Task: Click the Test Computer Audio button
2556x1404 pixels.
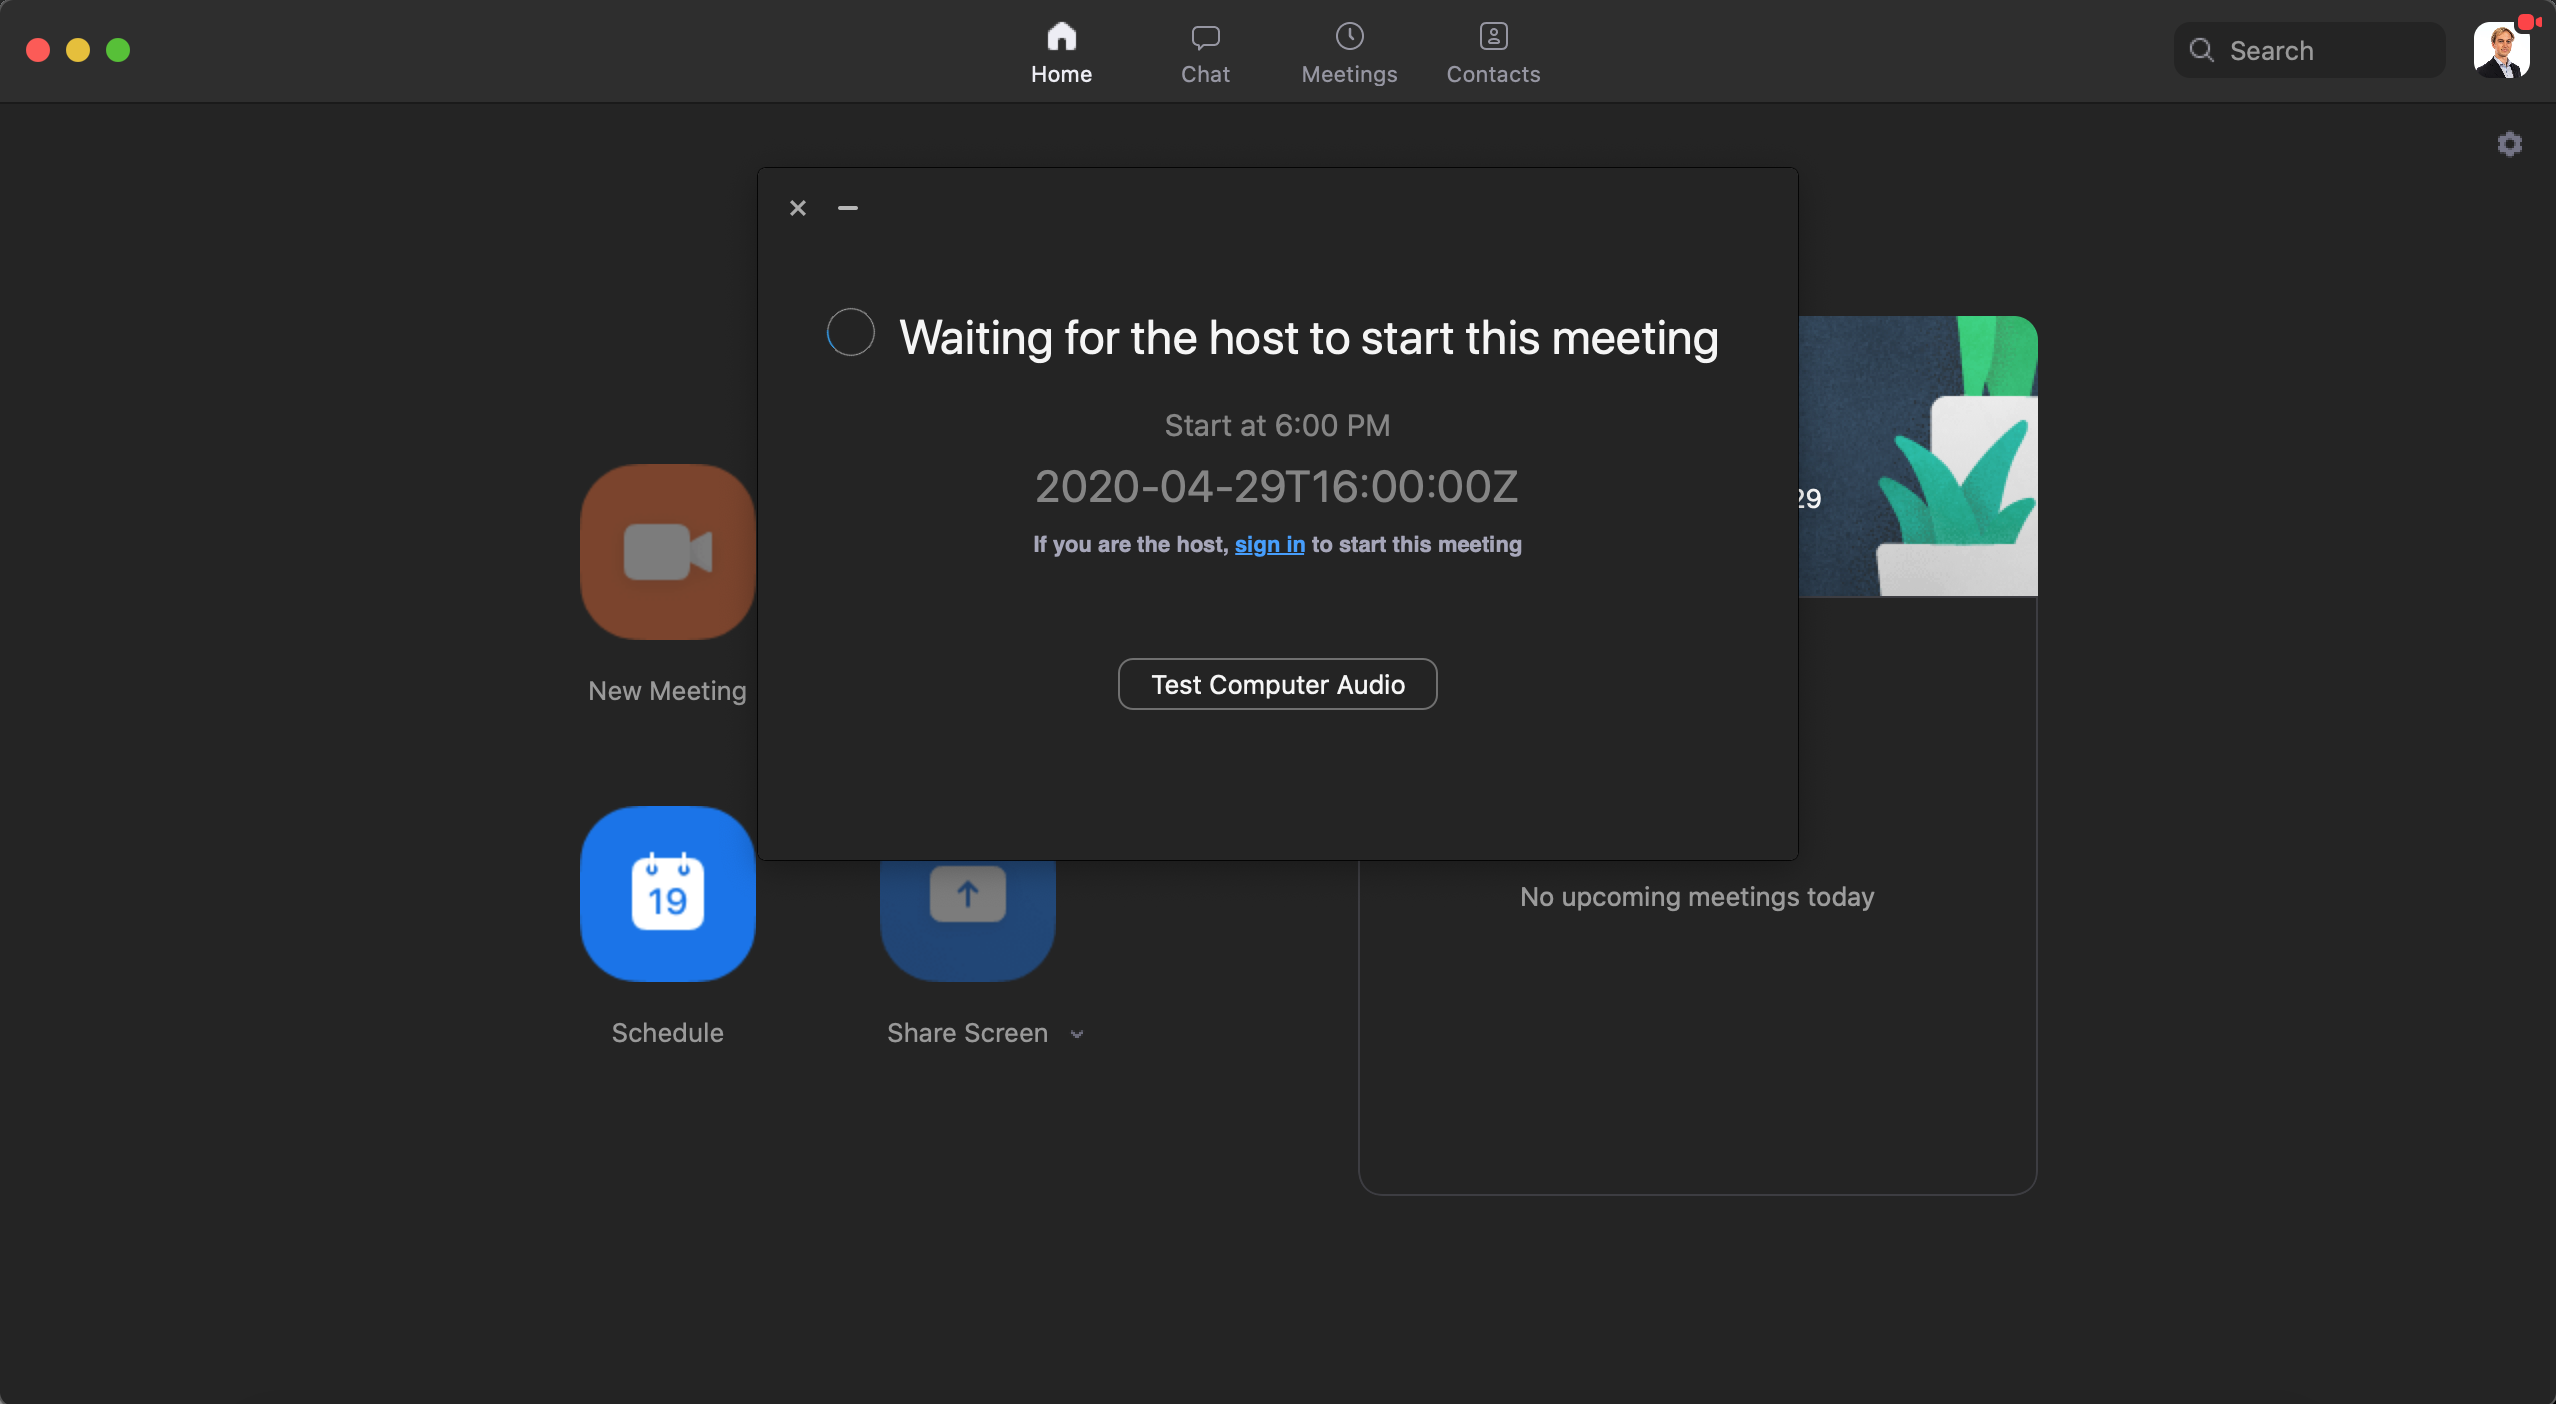Action: (1277, 684)
